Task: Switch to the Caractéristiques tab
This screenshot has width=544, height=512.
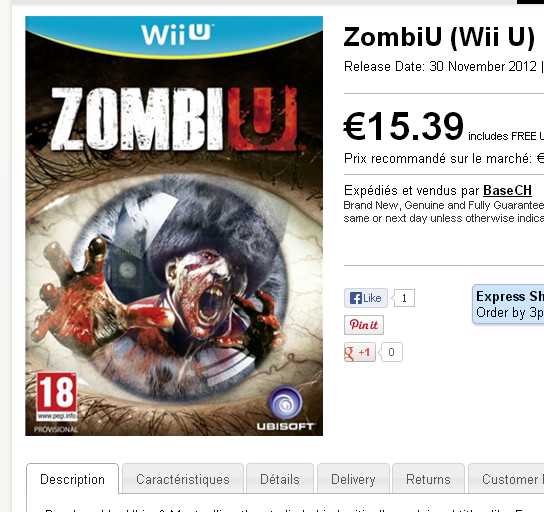Action: coord(183,479)
